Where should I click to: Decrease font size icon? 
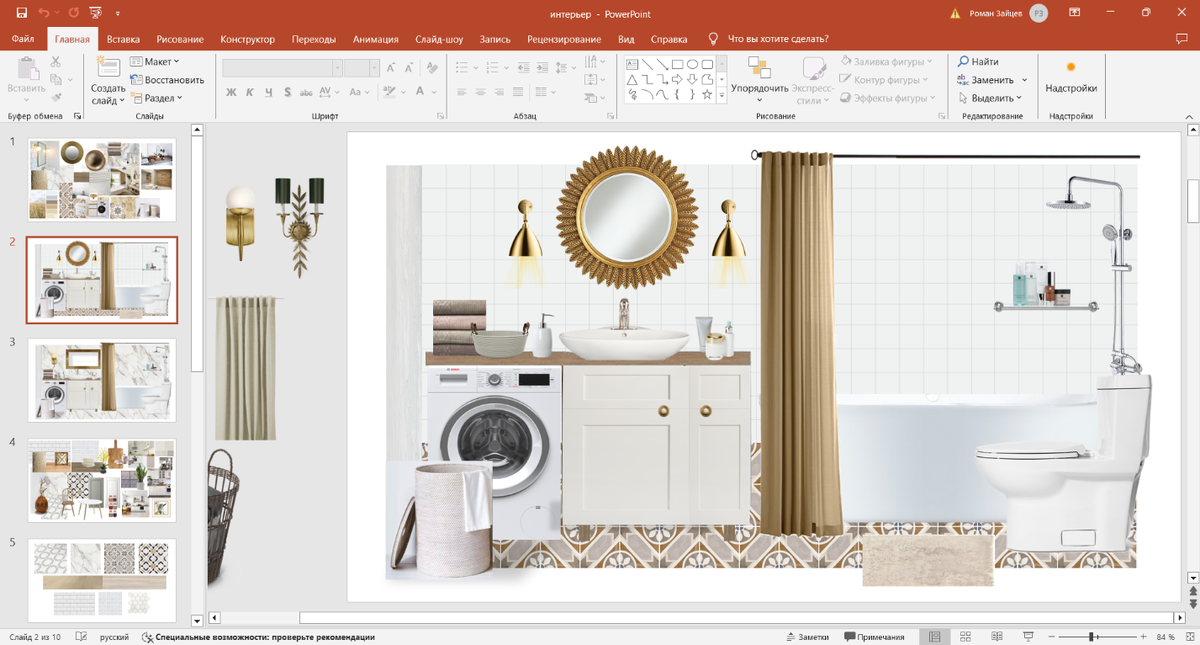point(408,68)
